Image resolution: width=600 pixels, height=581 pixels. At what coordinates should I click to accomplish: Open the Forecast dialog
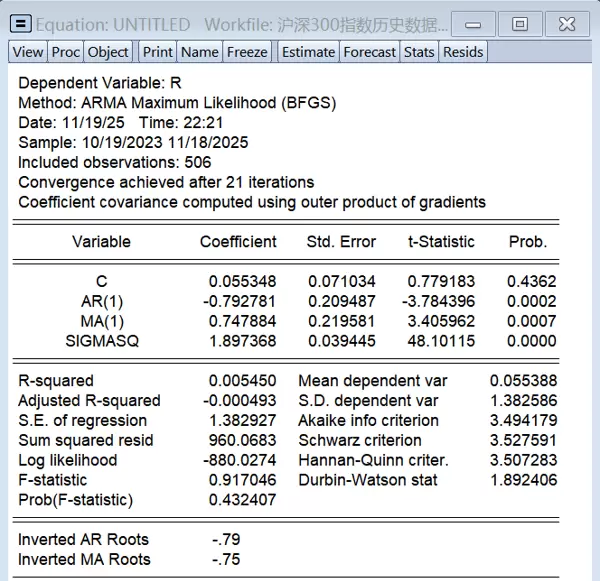point(370,52)
